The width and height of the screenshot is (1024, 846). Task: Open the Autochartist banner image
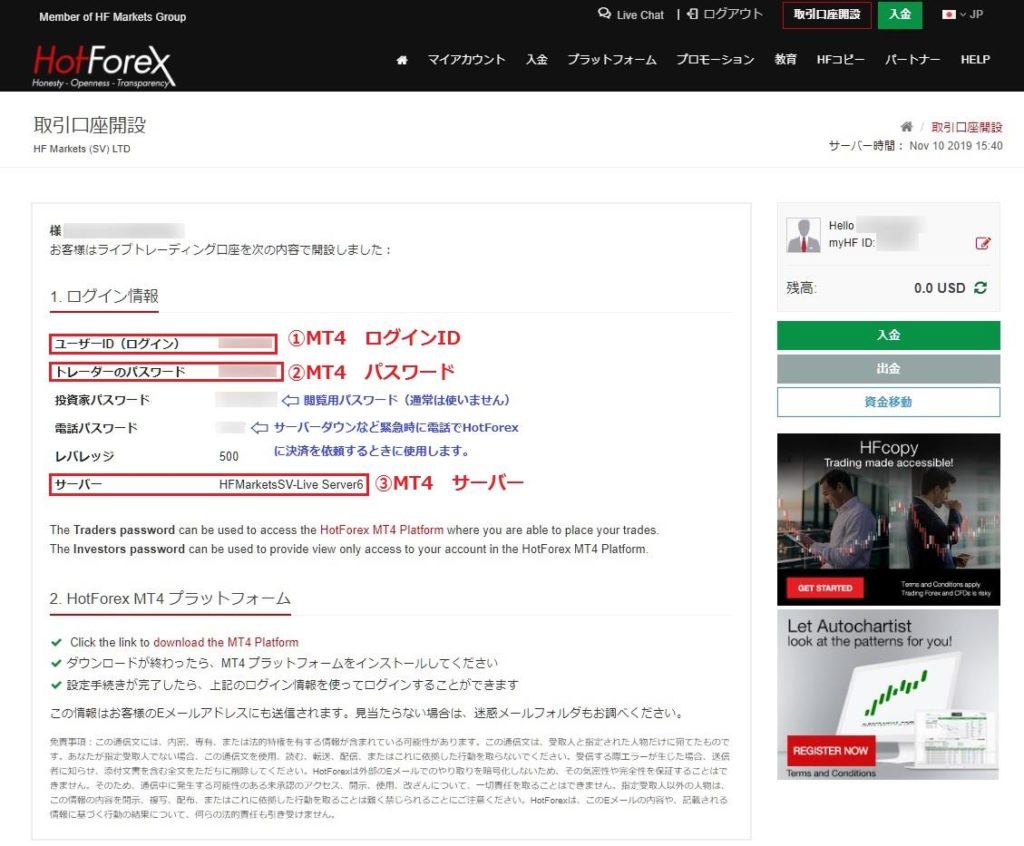tap(888, 694)
